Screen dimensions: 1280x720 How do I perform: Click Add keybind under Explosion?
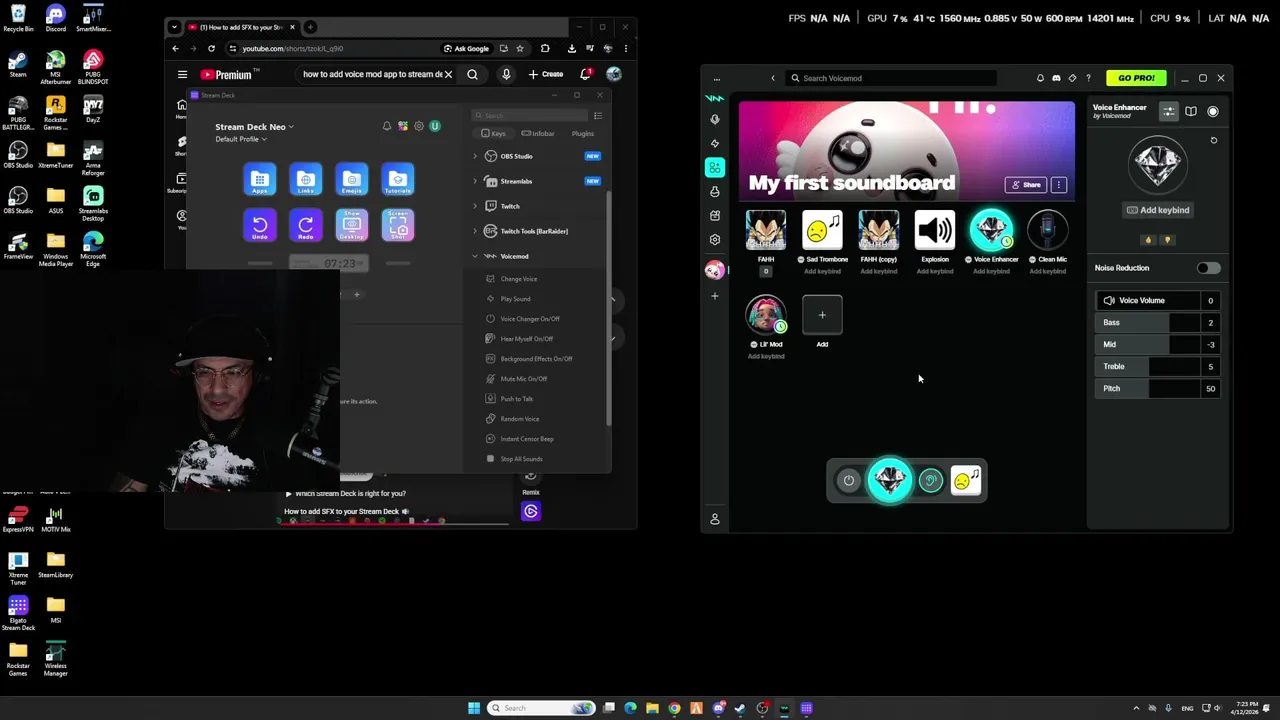click(935, 271)
